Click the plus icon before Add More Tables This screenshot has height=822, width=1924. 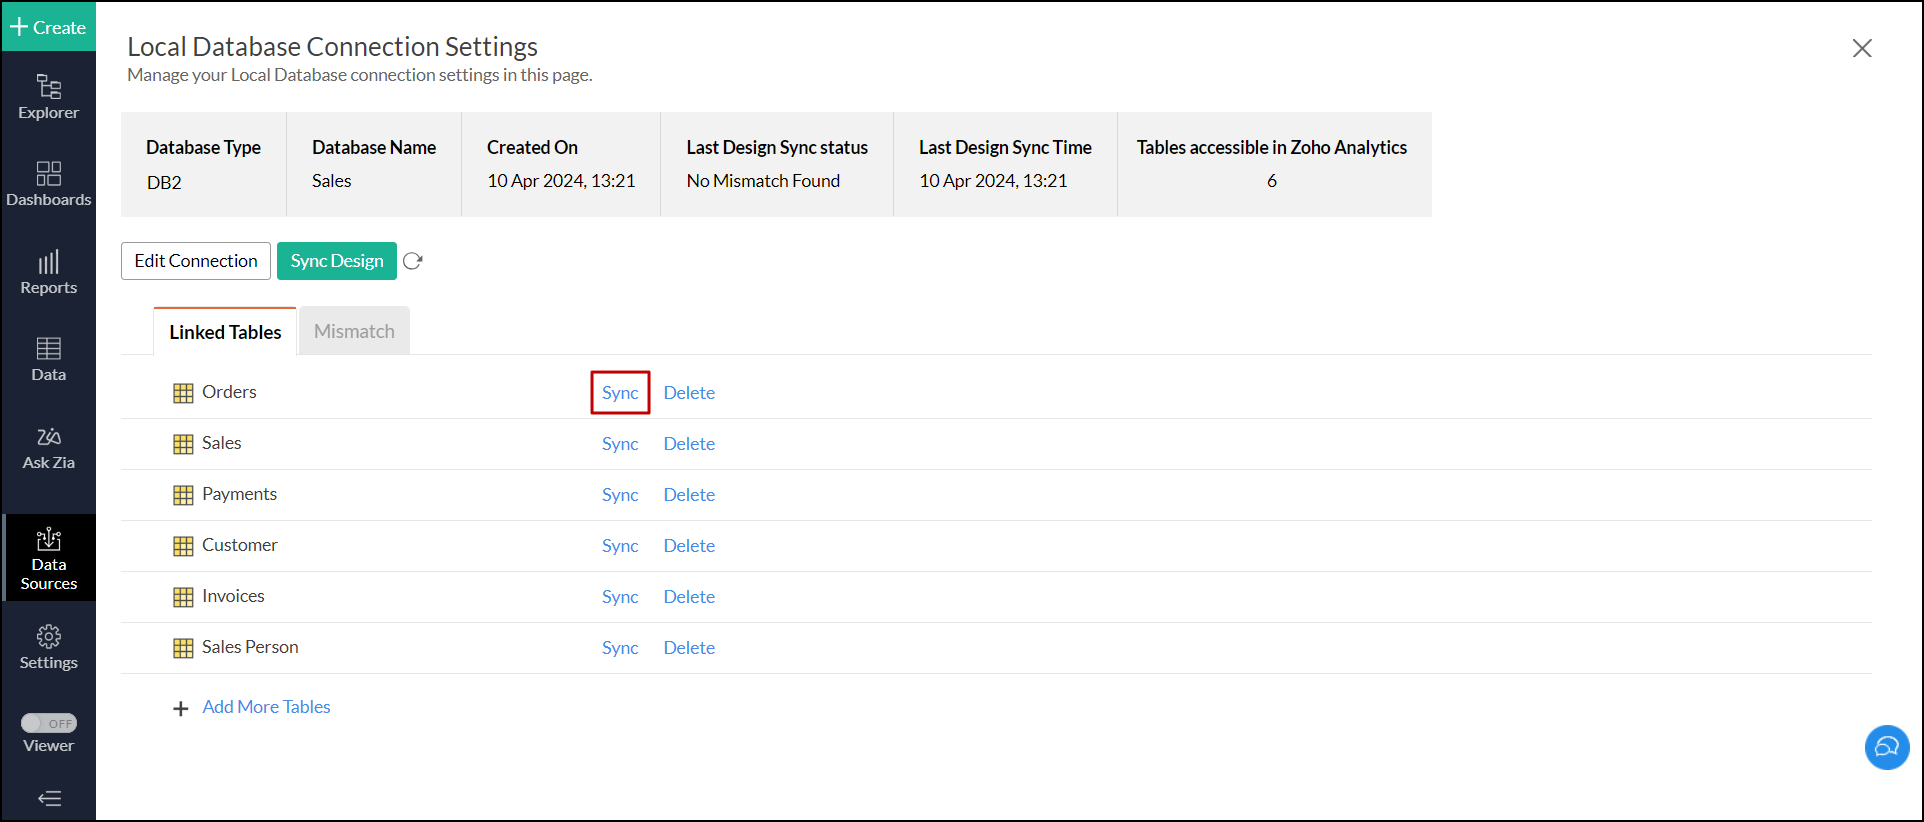[x=181, y=709]
